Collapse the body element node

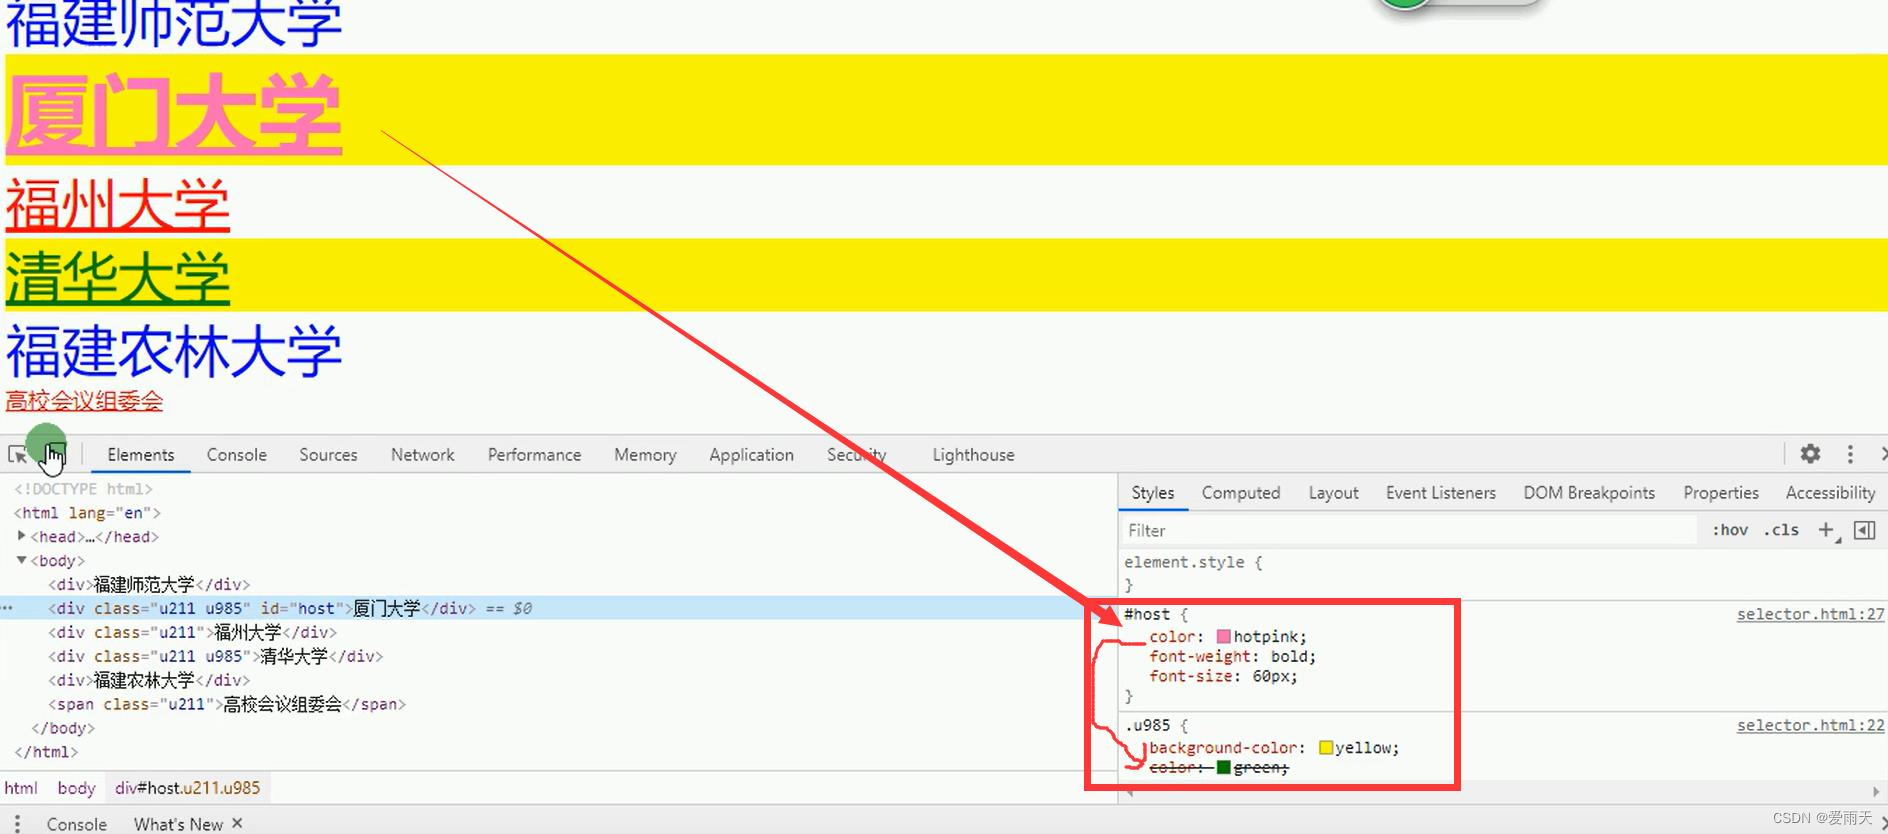pos(22,560)
